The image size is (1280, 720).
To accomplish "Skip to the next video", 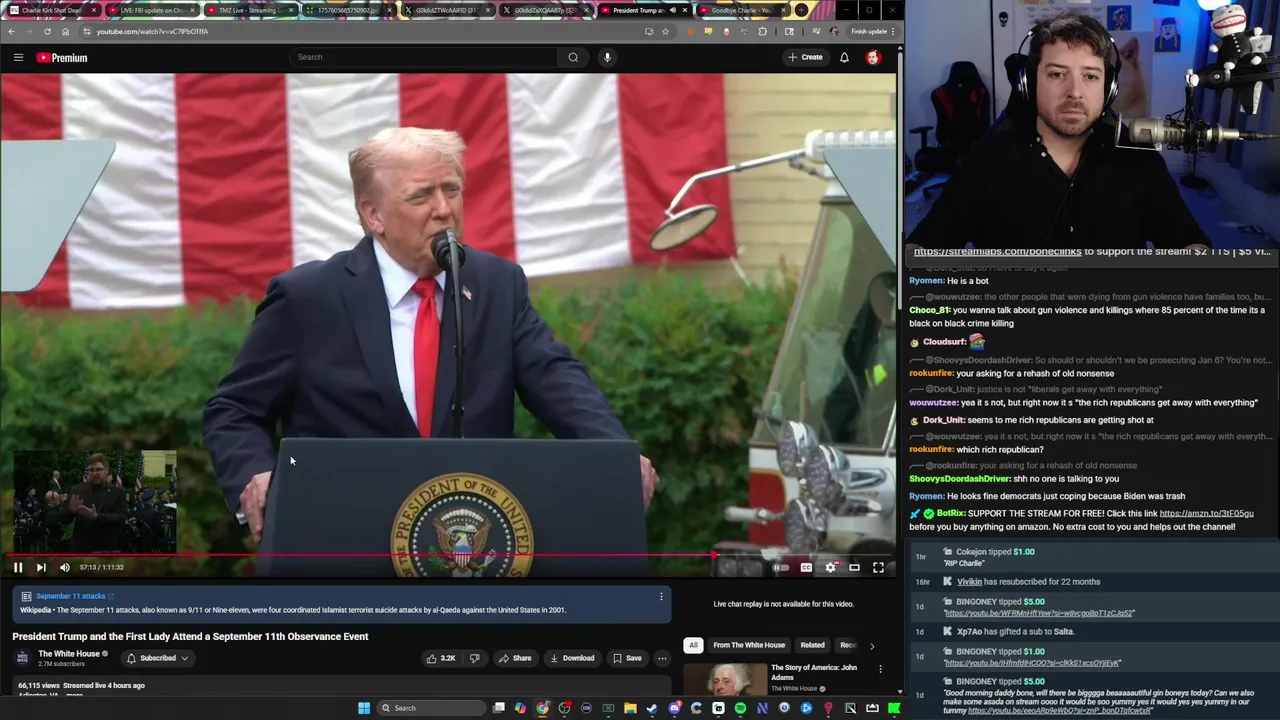I will (41, 567).
